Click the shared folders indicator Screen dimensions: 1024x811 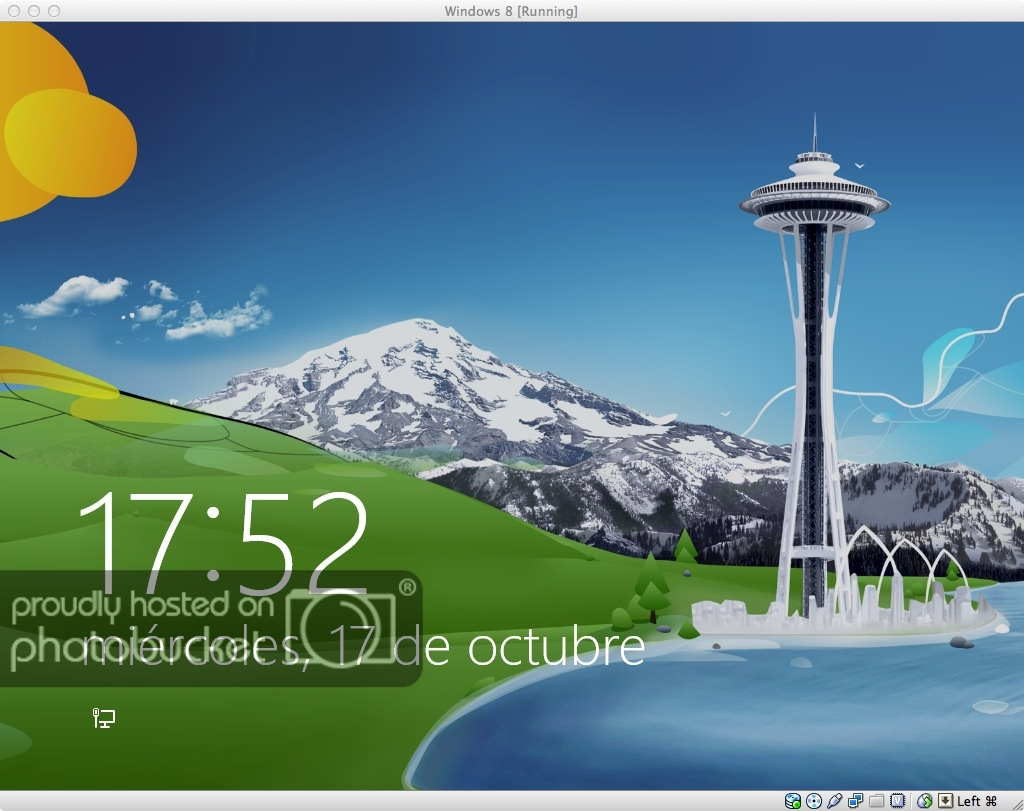coord(876,801)
